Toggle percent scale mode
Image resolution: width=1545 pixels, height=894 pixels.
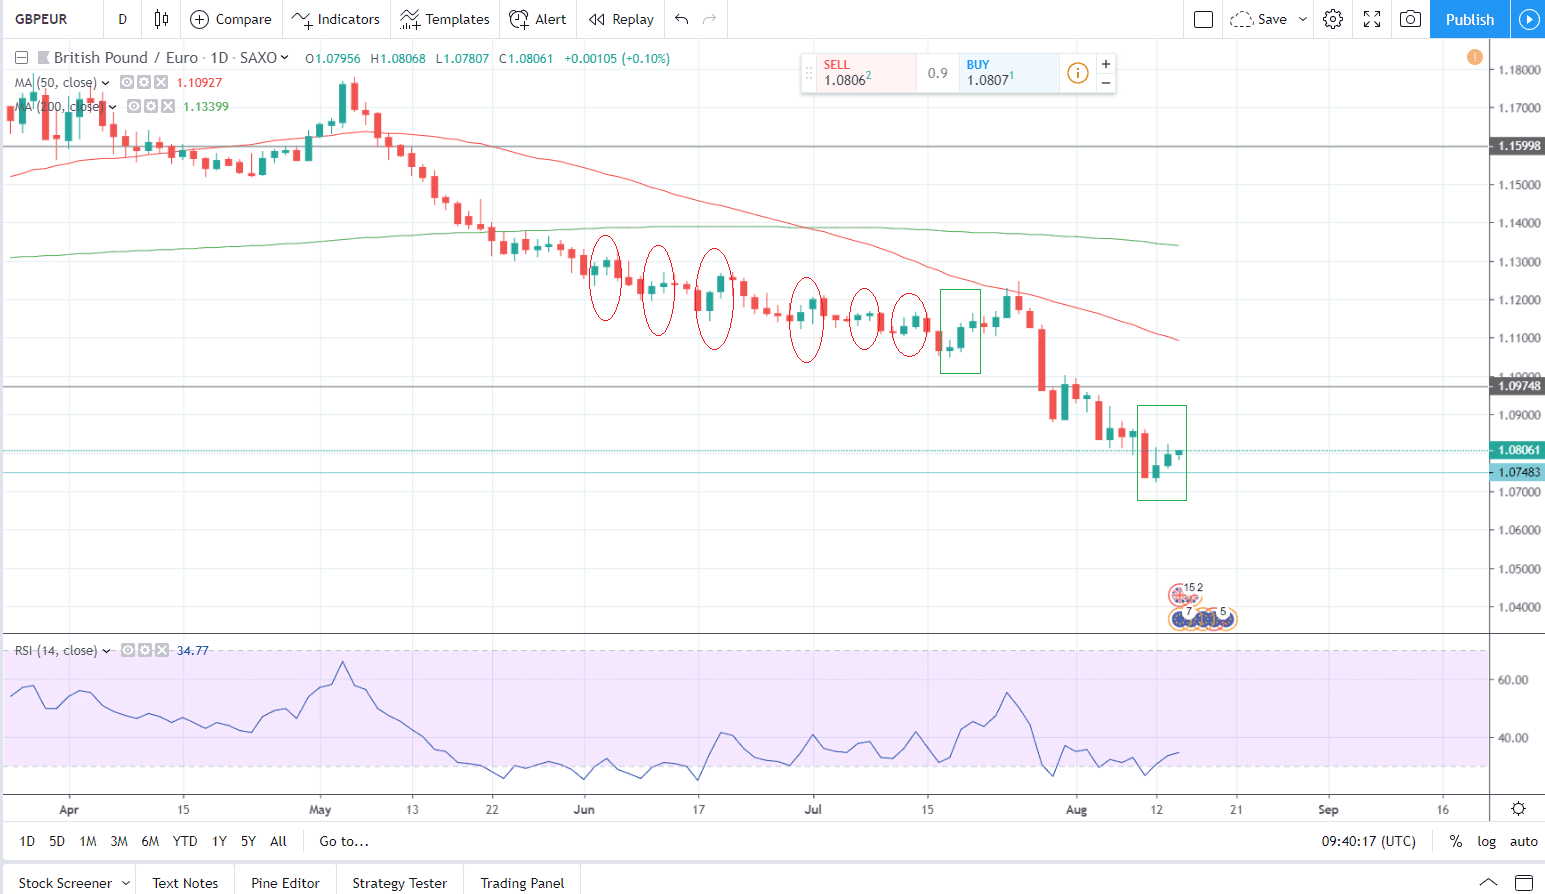pyautogui.click(x=1456, y=841)
